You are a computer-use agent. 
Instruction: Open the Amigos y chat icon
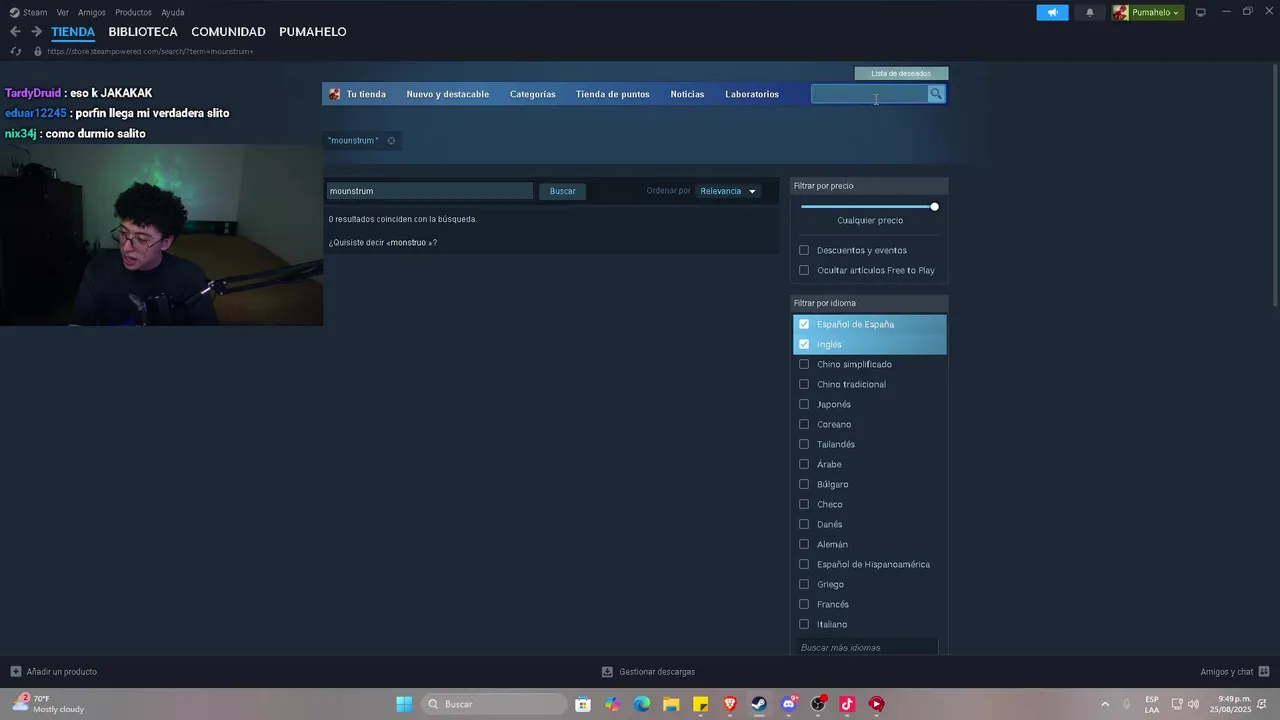pyautogui.click(x=1264, y=672)
